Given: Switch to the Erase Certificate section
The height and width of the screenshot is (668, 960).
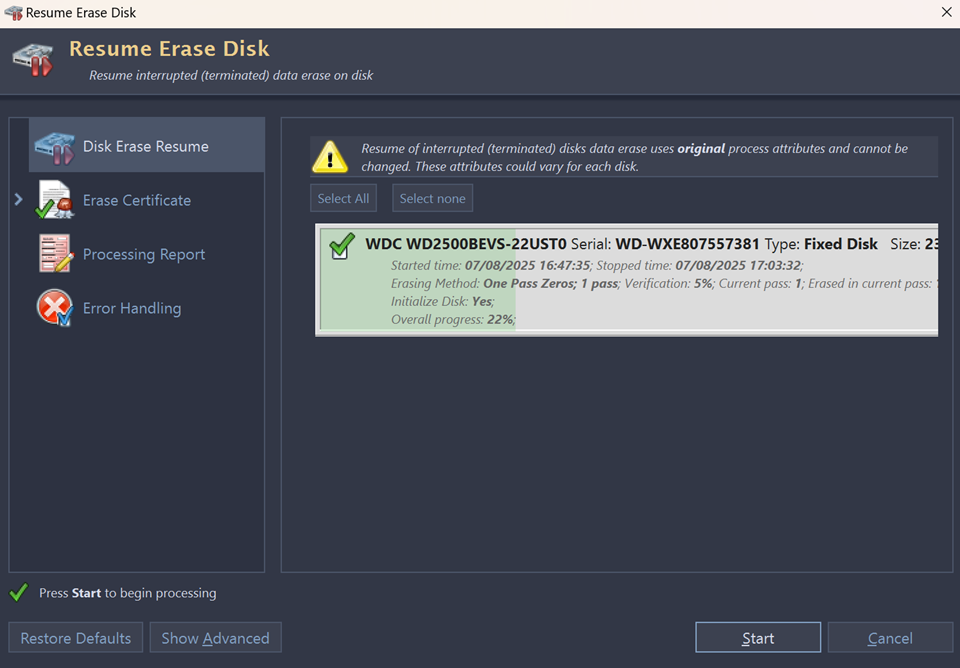Looking at the screenshot, I should [x=137, y=200].
